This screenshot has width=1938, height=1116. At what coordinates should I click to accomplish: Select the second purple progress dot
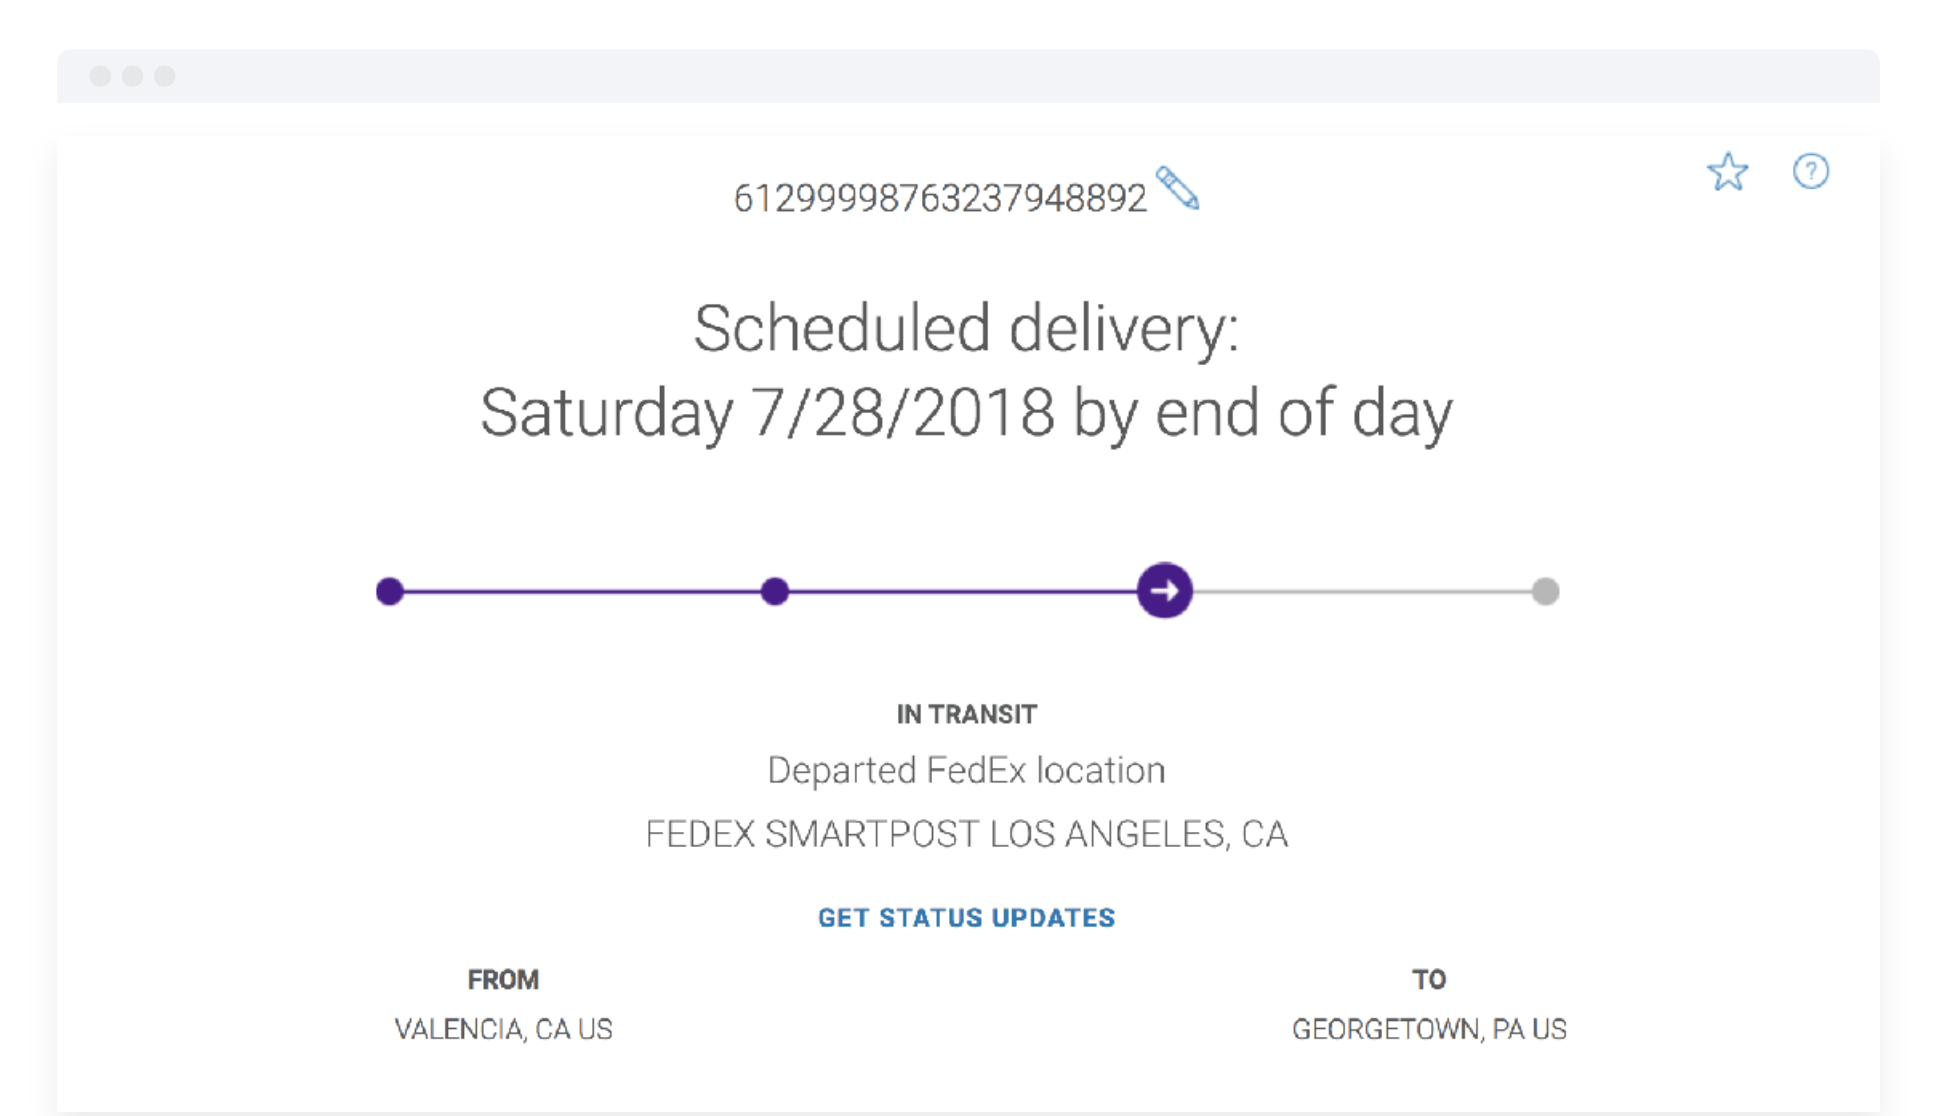(x=774, y=591)
